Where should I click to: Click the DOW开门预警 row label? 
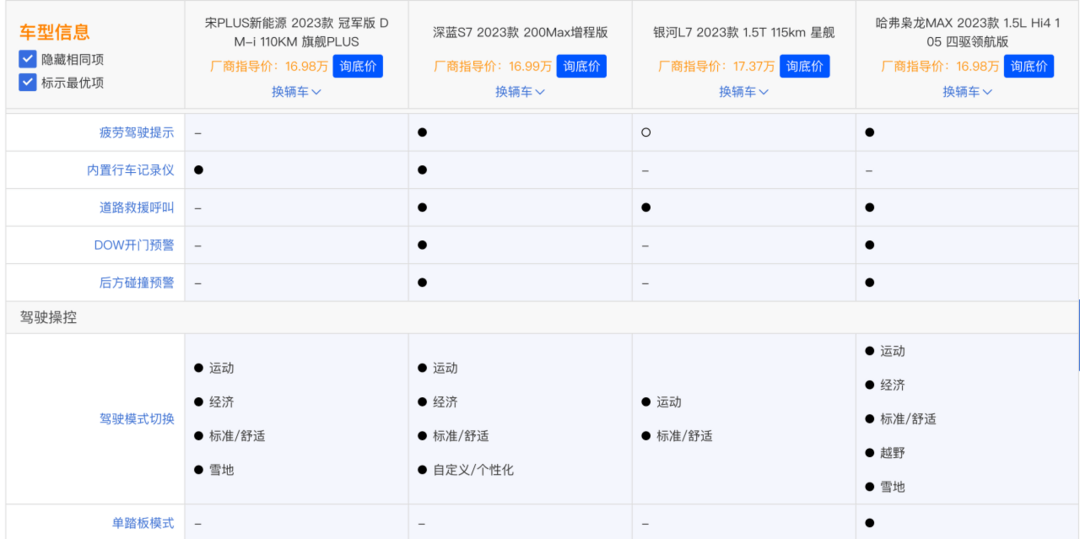pyautogui.click(x=134, y=245)
